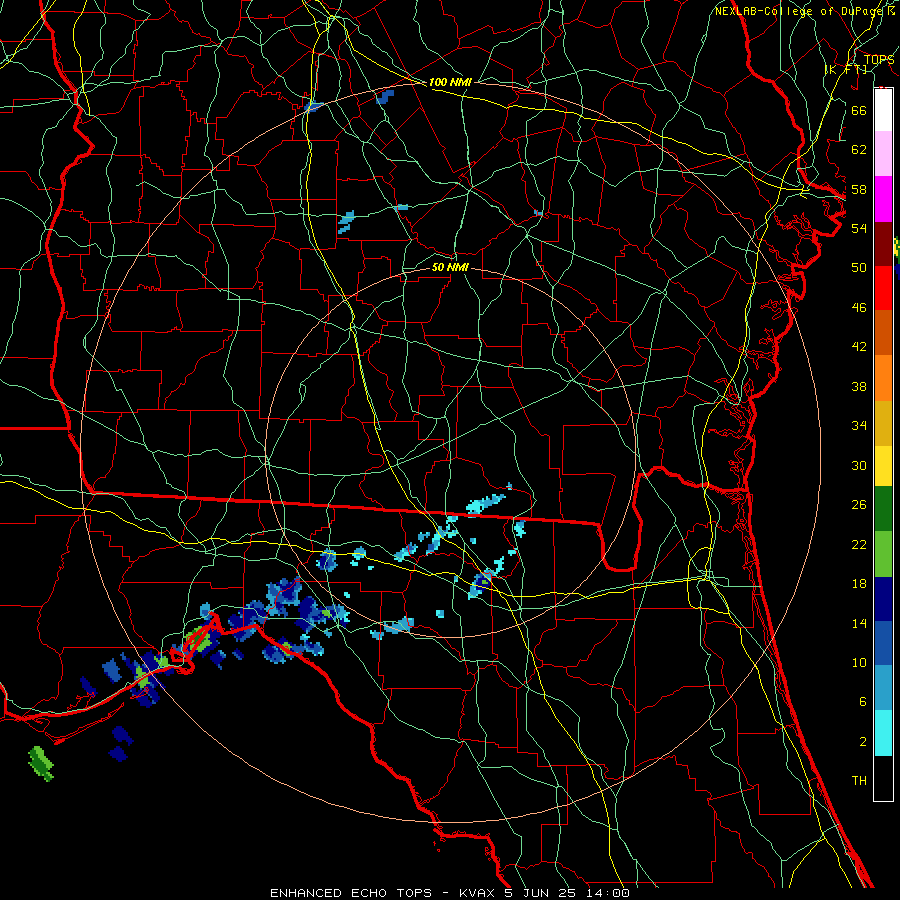Click the bright orange legend swatch

click(x=883, y=377)
